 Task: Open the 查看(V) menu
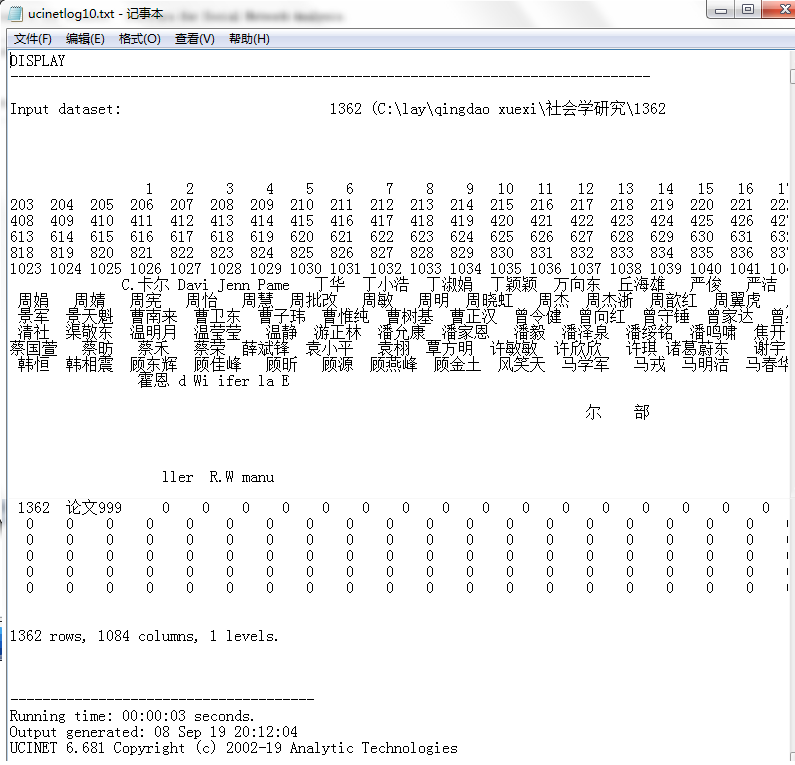pos(195,39)
